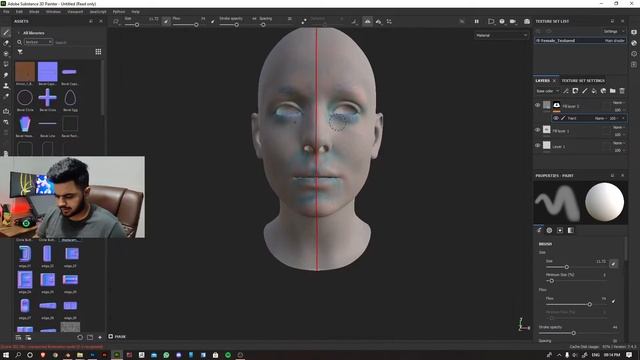Open the Python menu
Image resolution: width=640 pixels, height=360 pixels.
(119, 12)
